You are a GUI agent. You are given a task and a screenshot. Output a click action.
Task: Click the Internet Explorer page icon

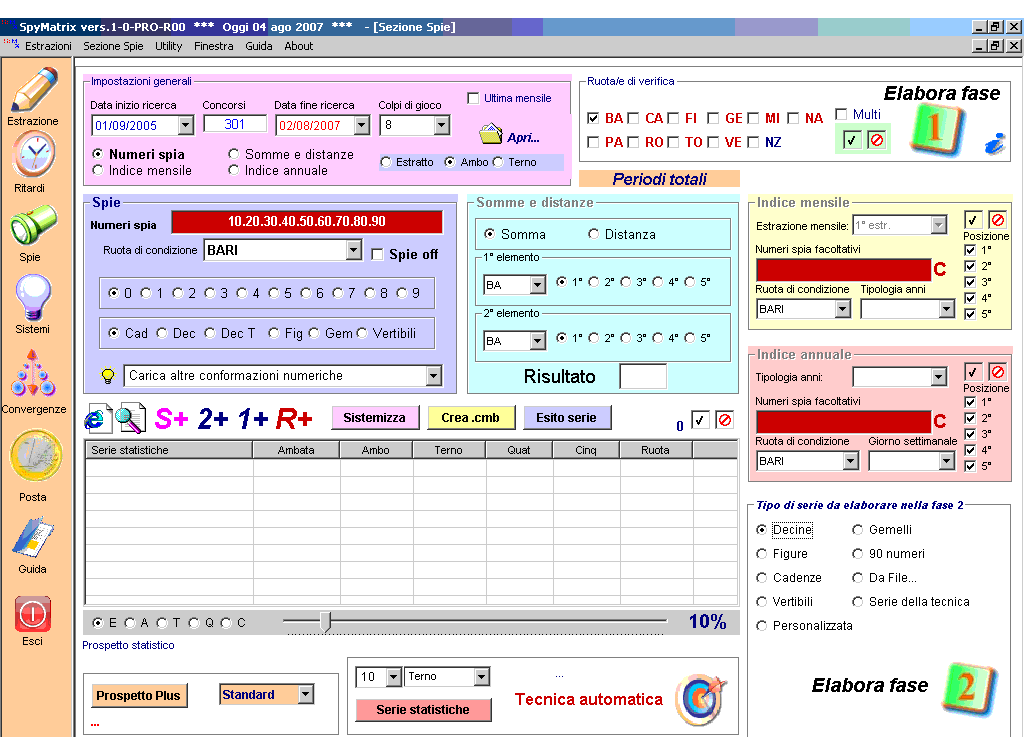[97, 418]
